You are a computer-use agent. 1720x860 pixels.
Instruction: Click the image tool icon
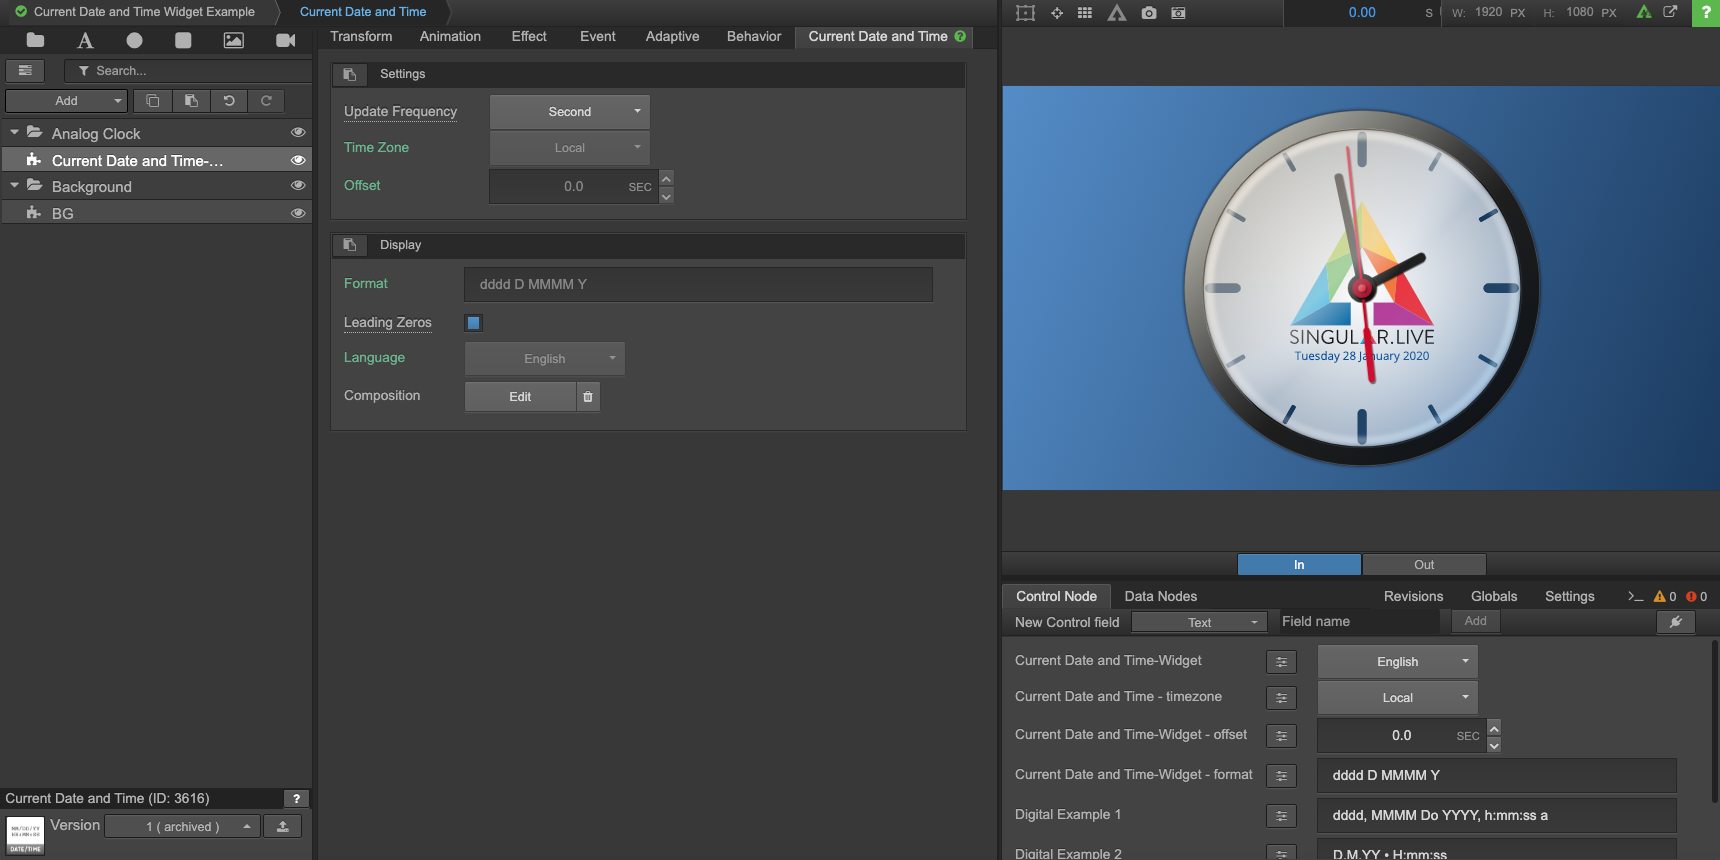coord(233,40)
